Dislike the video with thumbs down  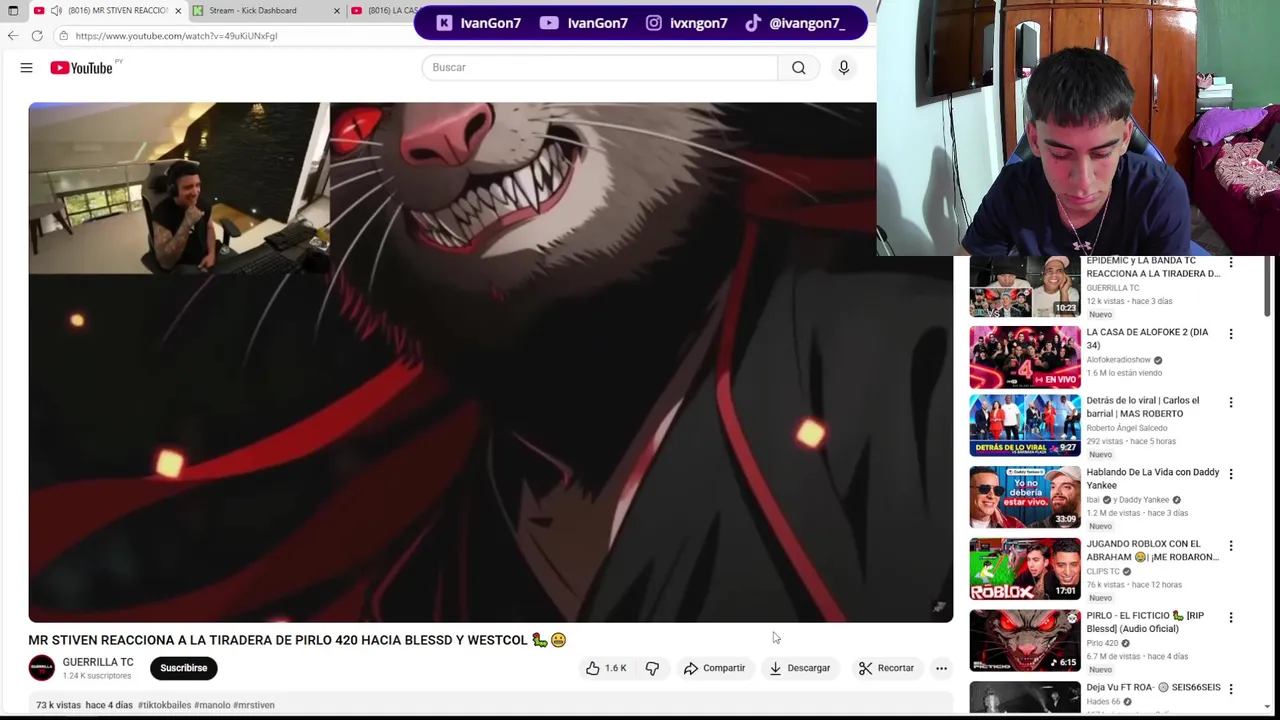tap(652, 668)
